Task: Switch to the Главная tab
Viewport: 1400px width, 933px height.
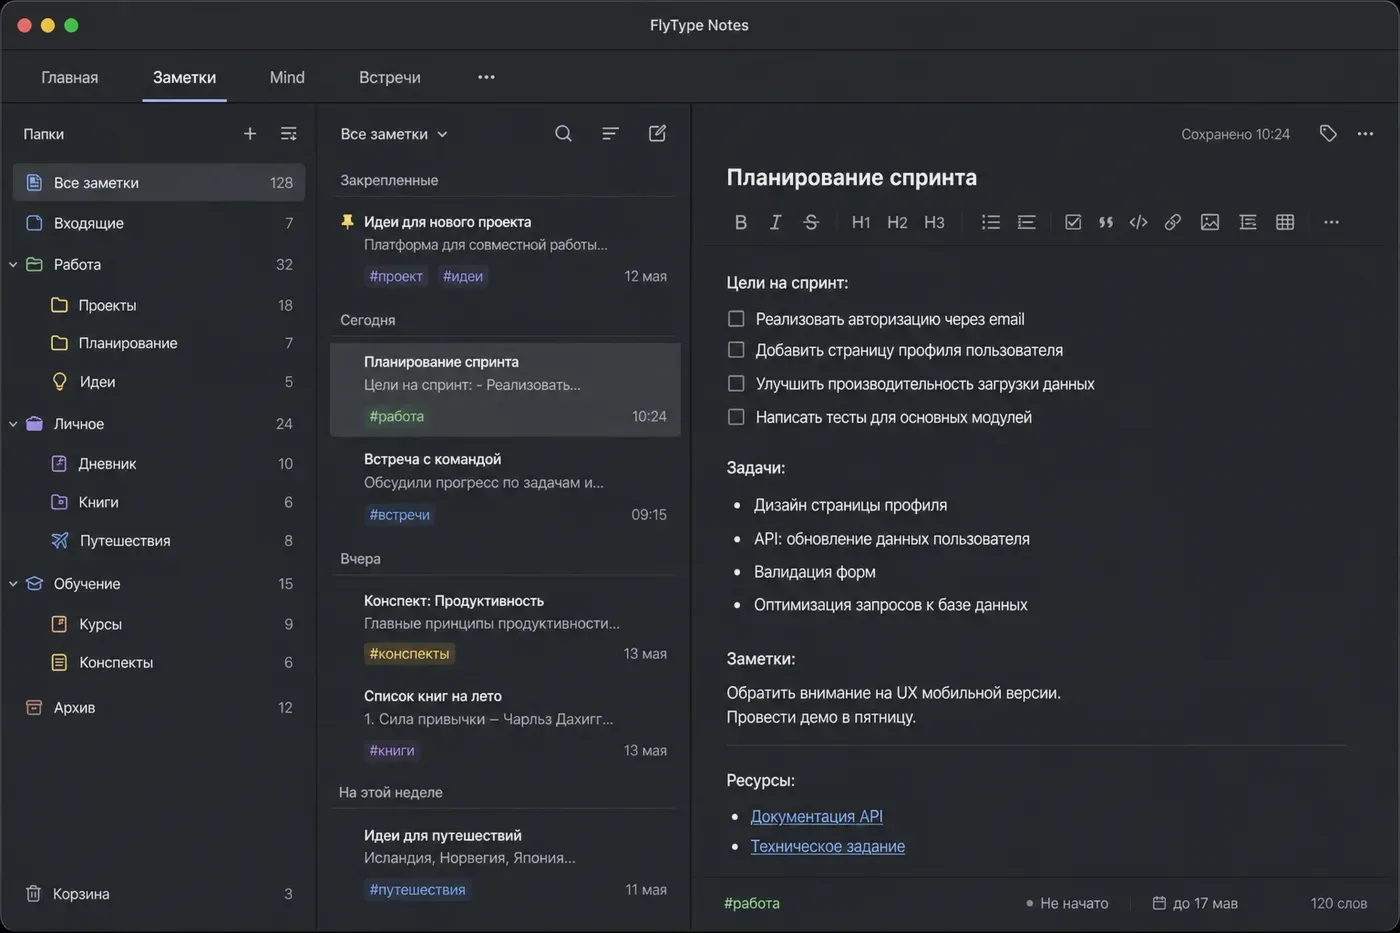Action: pyautogui.click(x=70, y=77)
